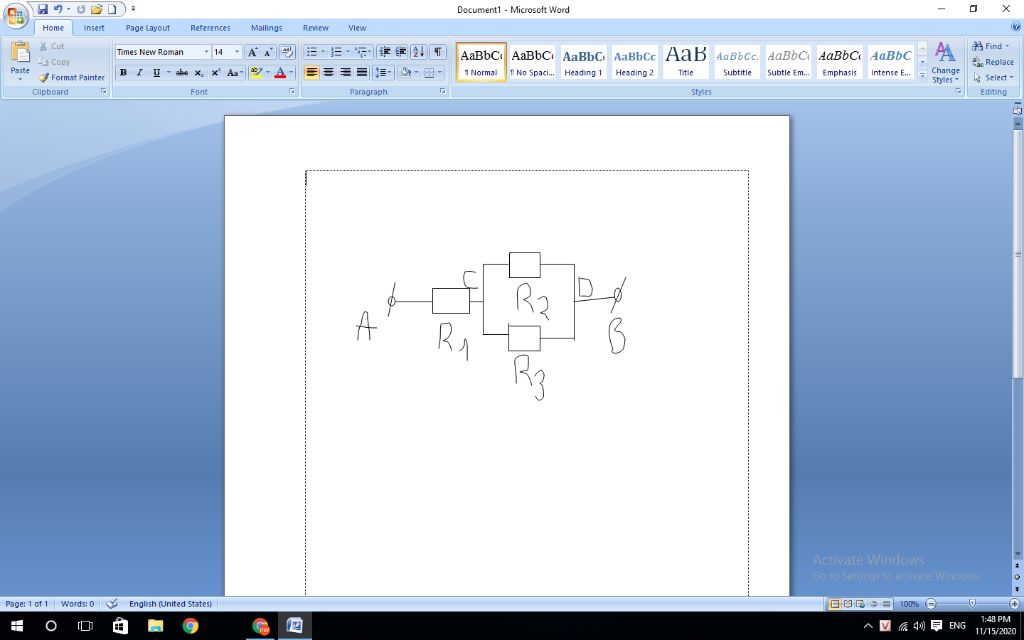
Task: Toggle italic formatting
Action: point(139,72)
